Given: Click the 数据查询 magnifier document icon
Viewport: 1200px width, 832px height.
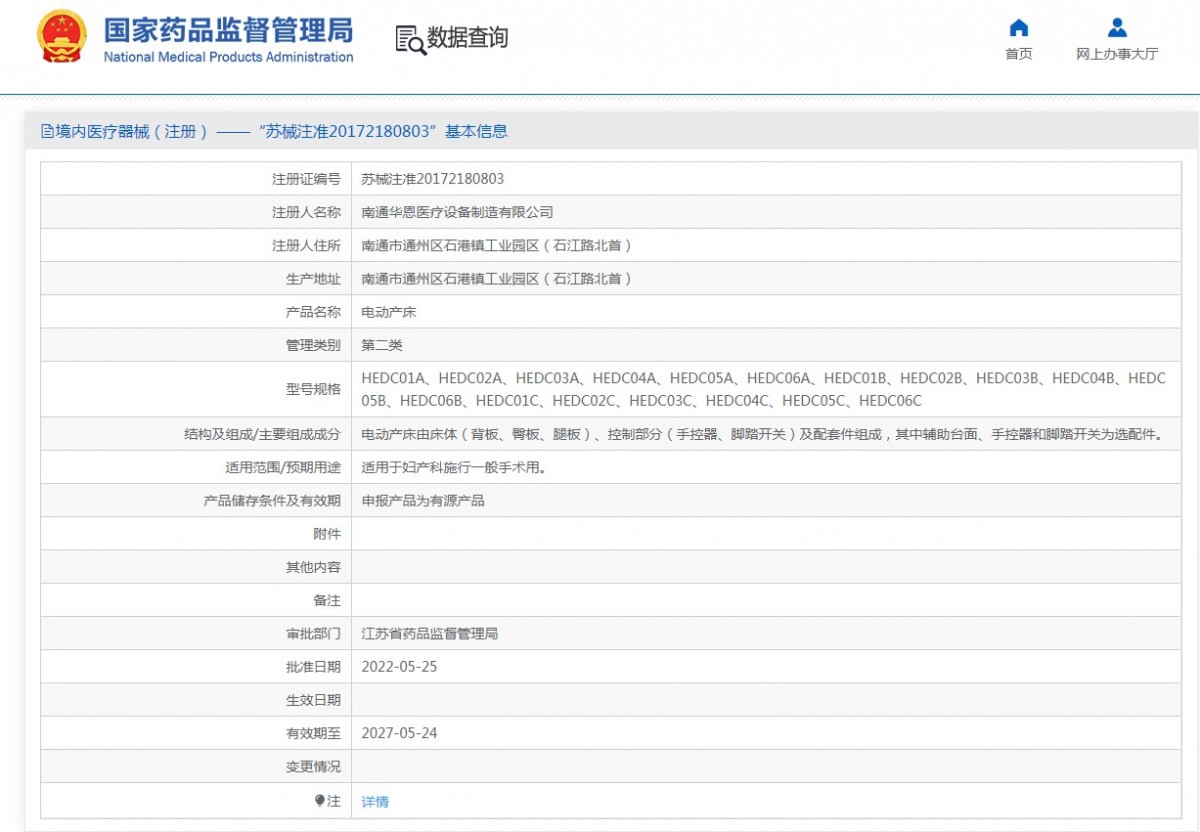Looking at the screenshot, I should (410, 40).
